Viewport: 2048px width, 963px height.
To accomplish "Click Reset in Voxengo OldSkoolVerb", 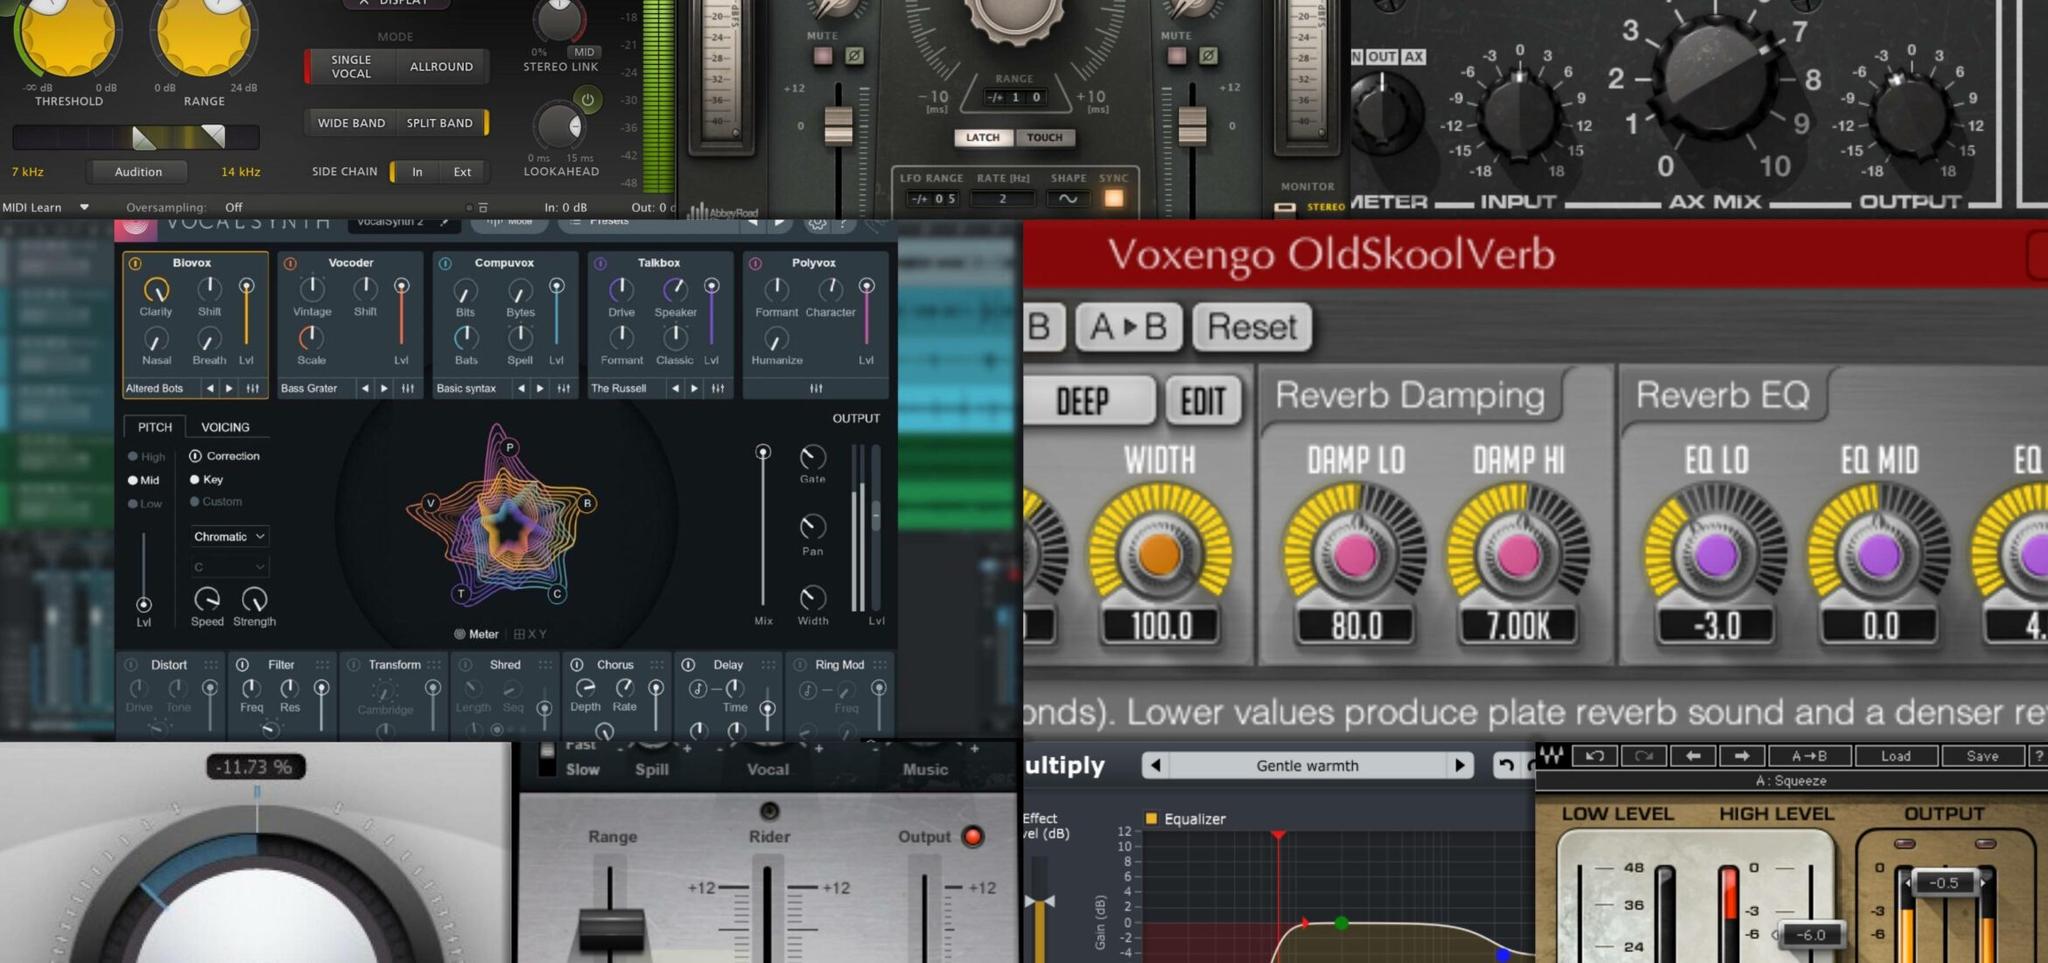I will click(1251, 327).
